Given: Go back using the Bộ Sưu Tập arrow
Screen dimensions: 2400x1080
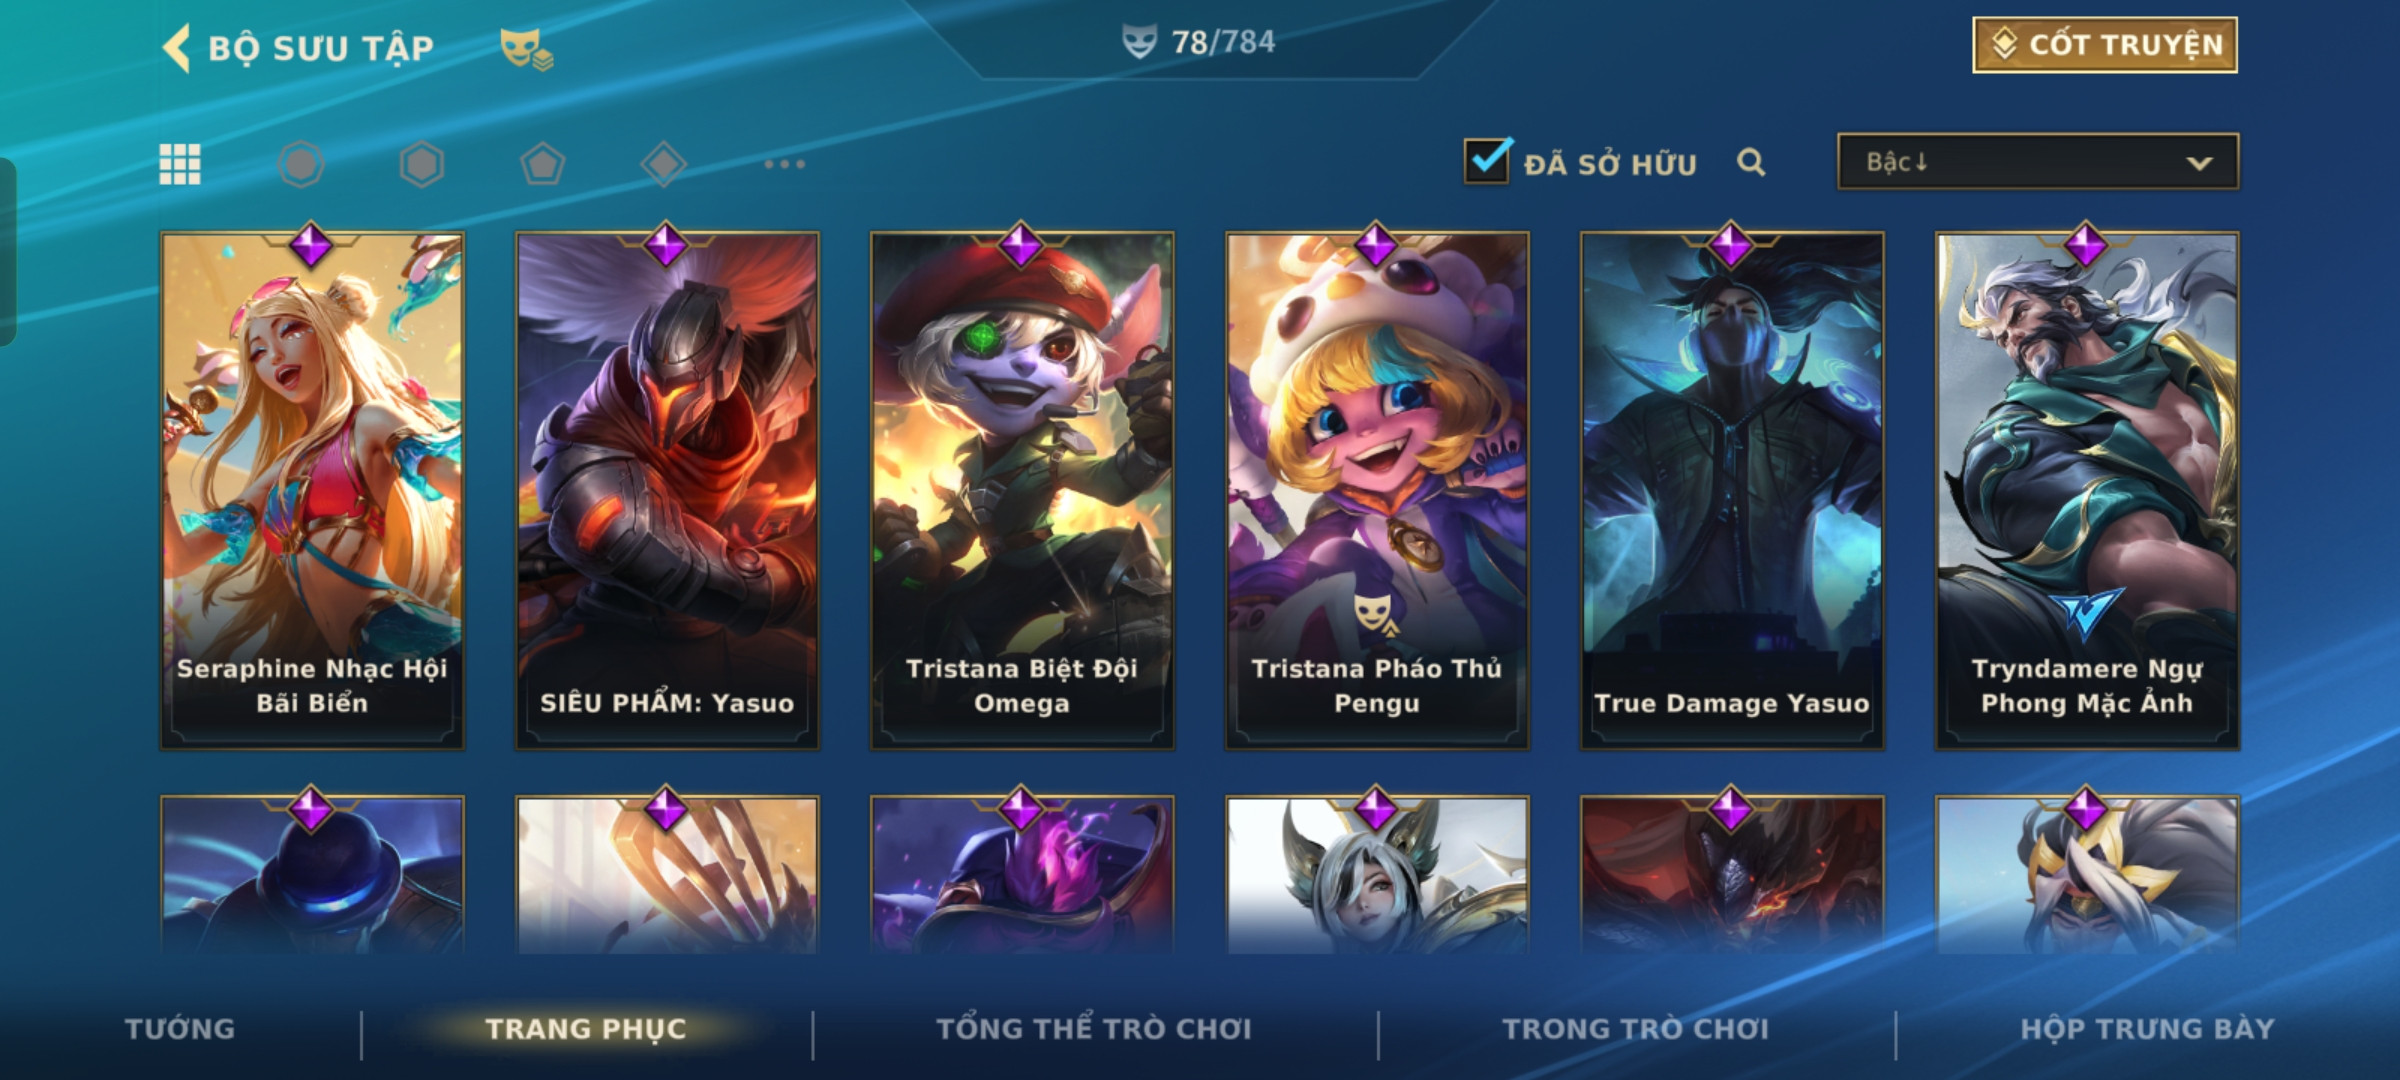Looking at the screenshot, I should (177, 48).
